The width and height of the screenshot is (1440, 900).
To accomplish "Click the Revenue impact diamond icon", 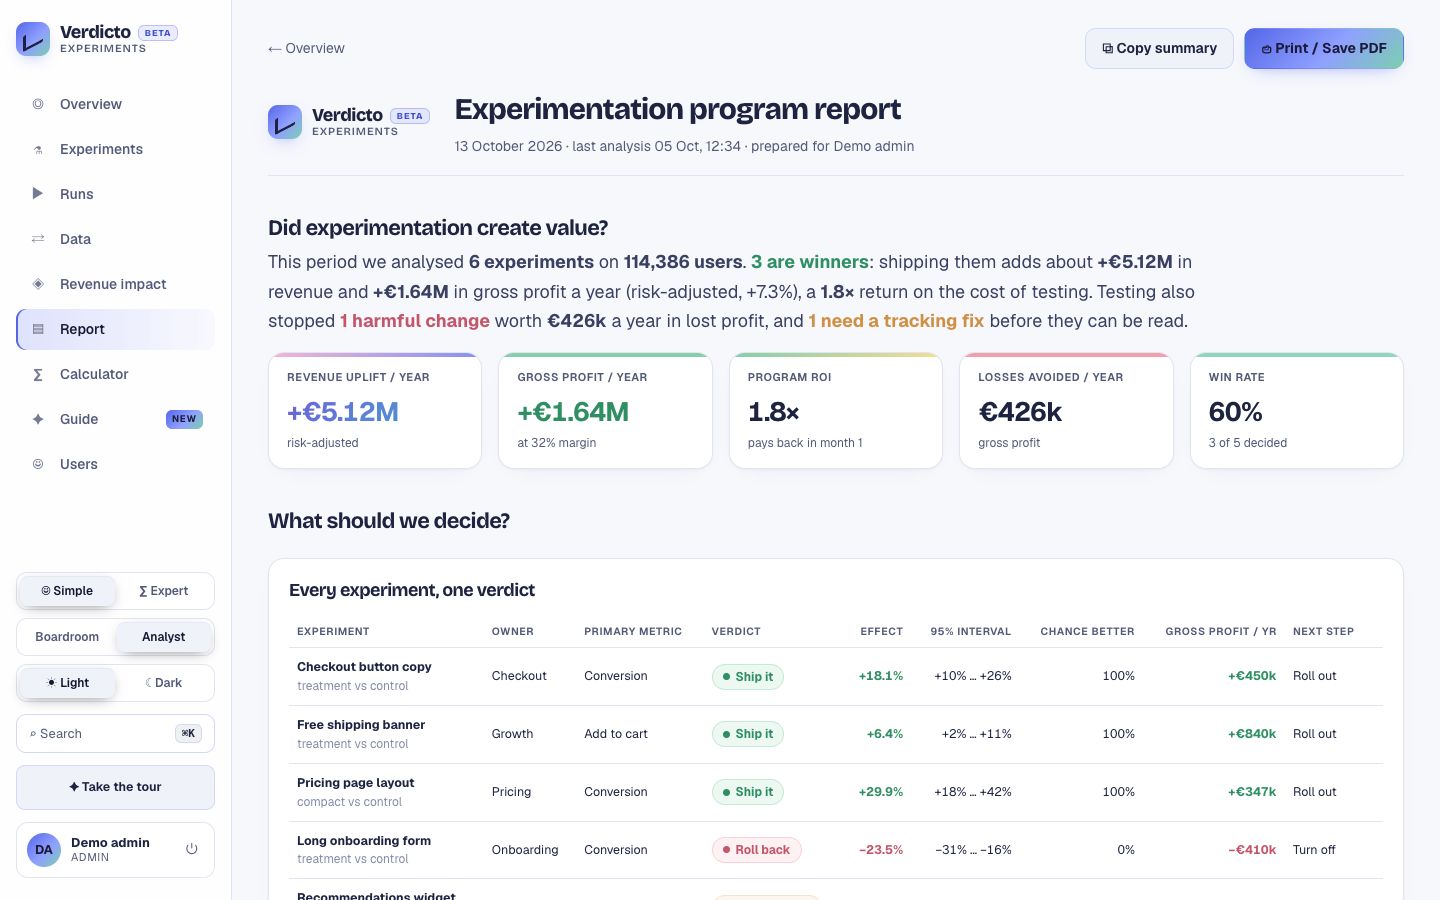I will click(x=38, y=284).
